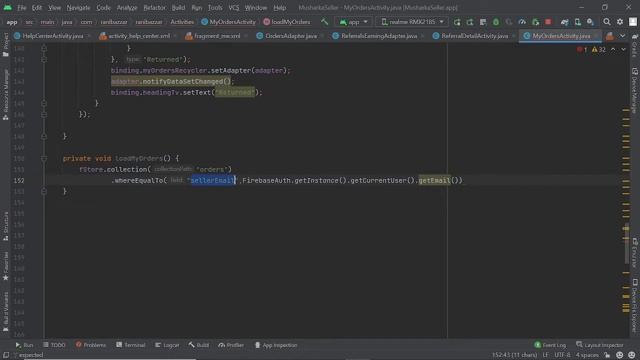Open the TODO tool window button
640x360 pixels.
point(54,345)
